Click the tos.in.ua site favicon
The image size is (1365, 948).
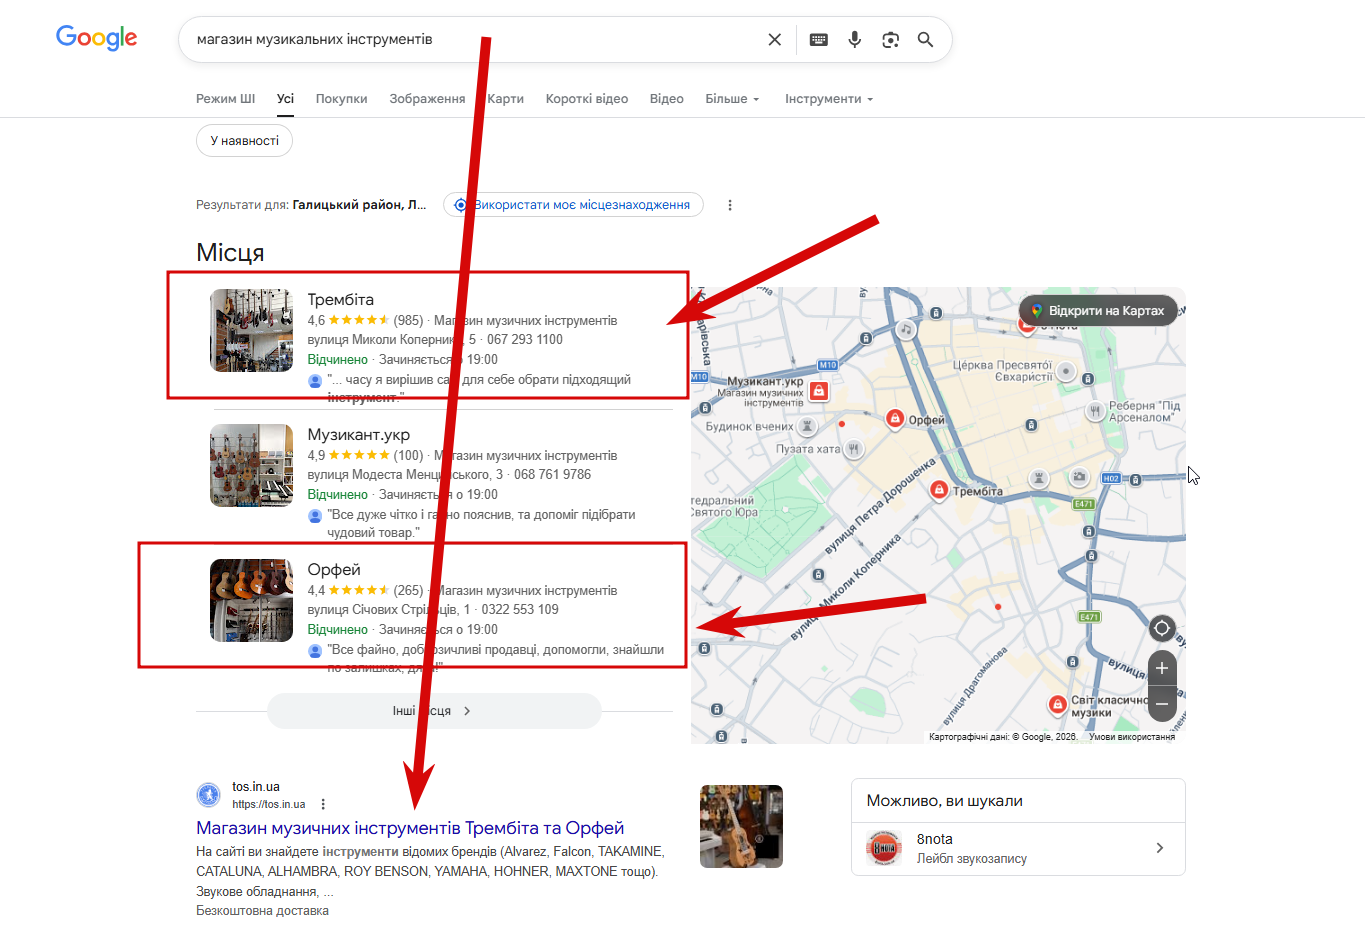209,795
